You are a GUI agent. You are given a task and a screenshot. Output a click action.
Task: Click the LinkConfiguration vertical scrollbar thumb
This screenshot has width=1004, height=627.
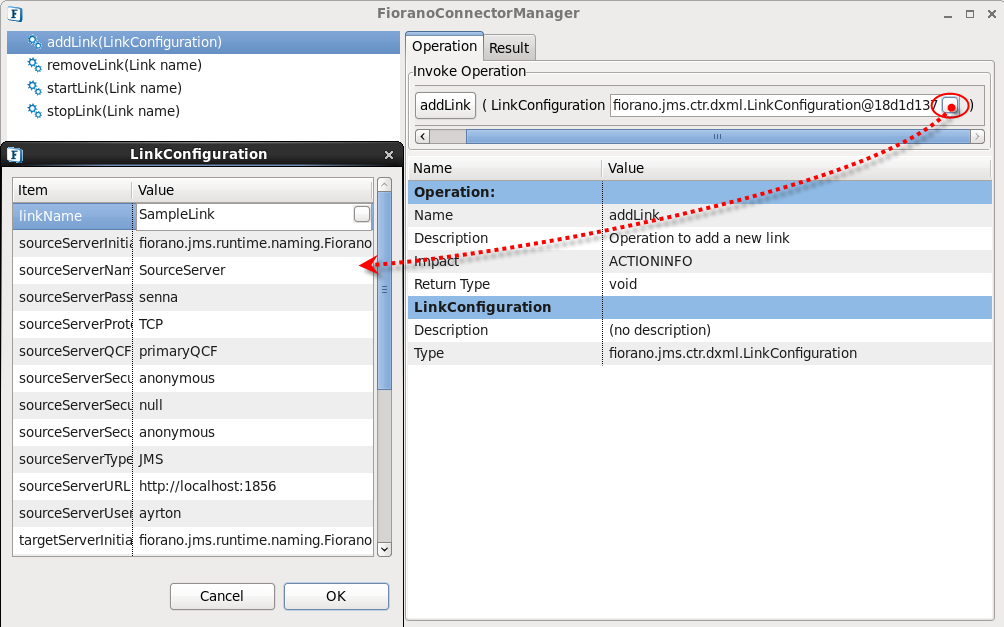tap(384, 290)
